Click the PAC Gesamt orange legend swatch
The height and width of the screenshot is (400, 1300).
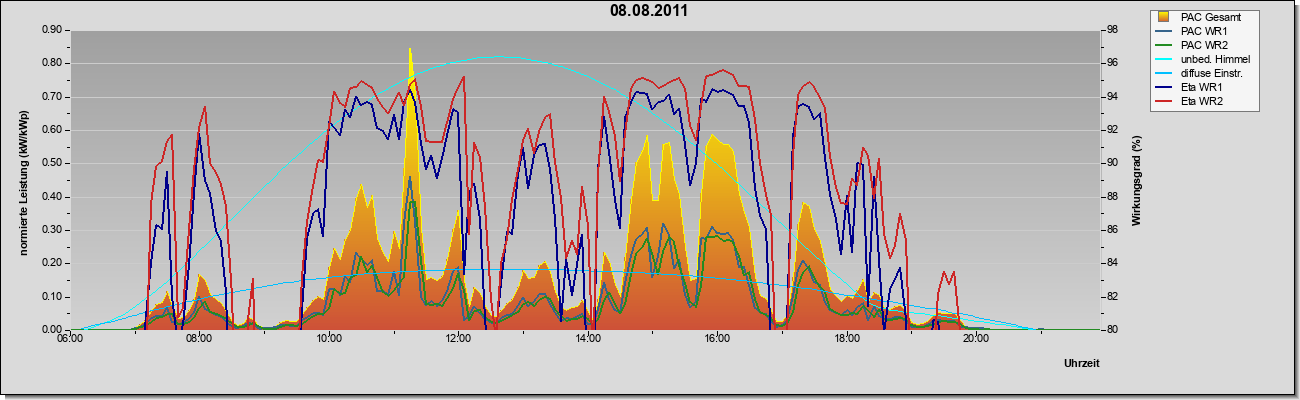pyautogui.click(x=1164, y=17)
